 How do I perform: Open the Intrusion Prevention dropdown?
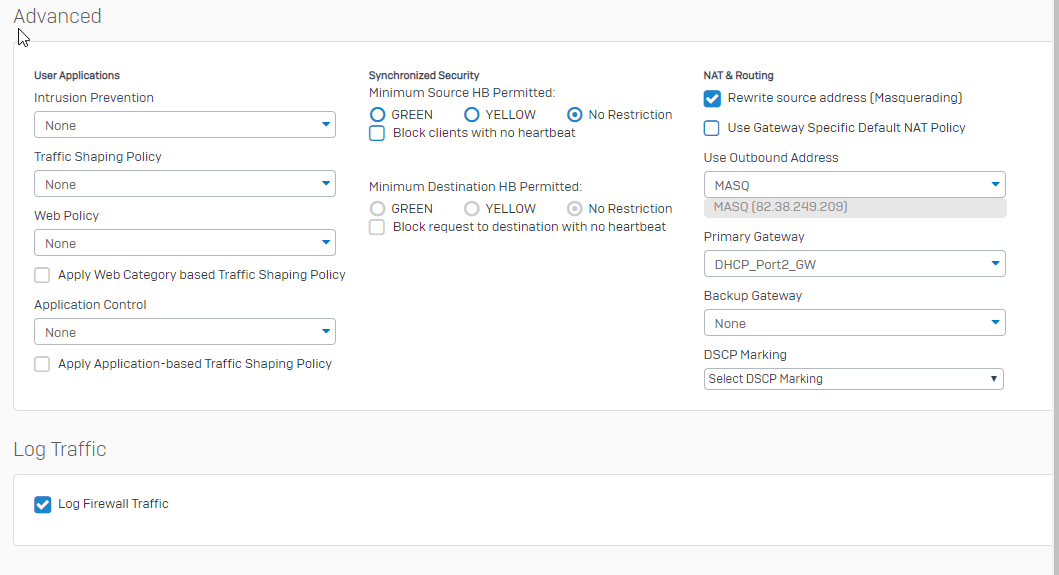coord(184,125)
